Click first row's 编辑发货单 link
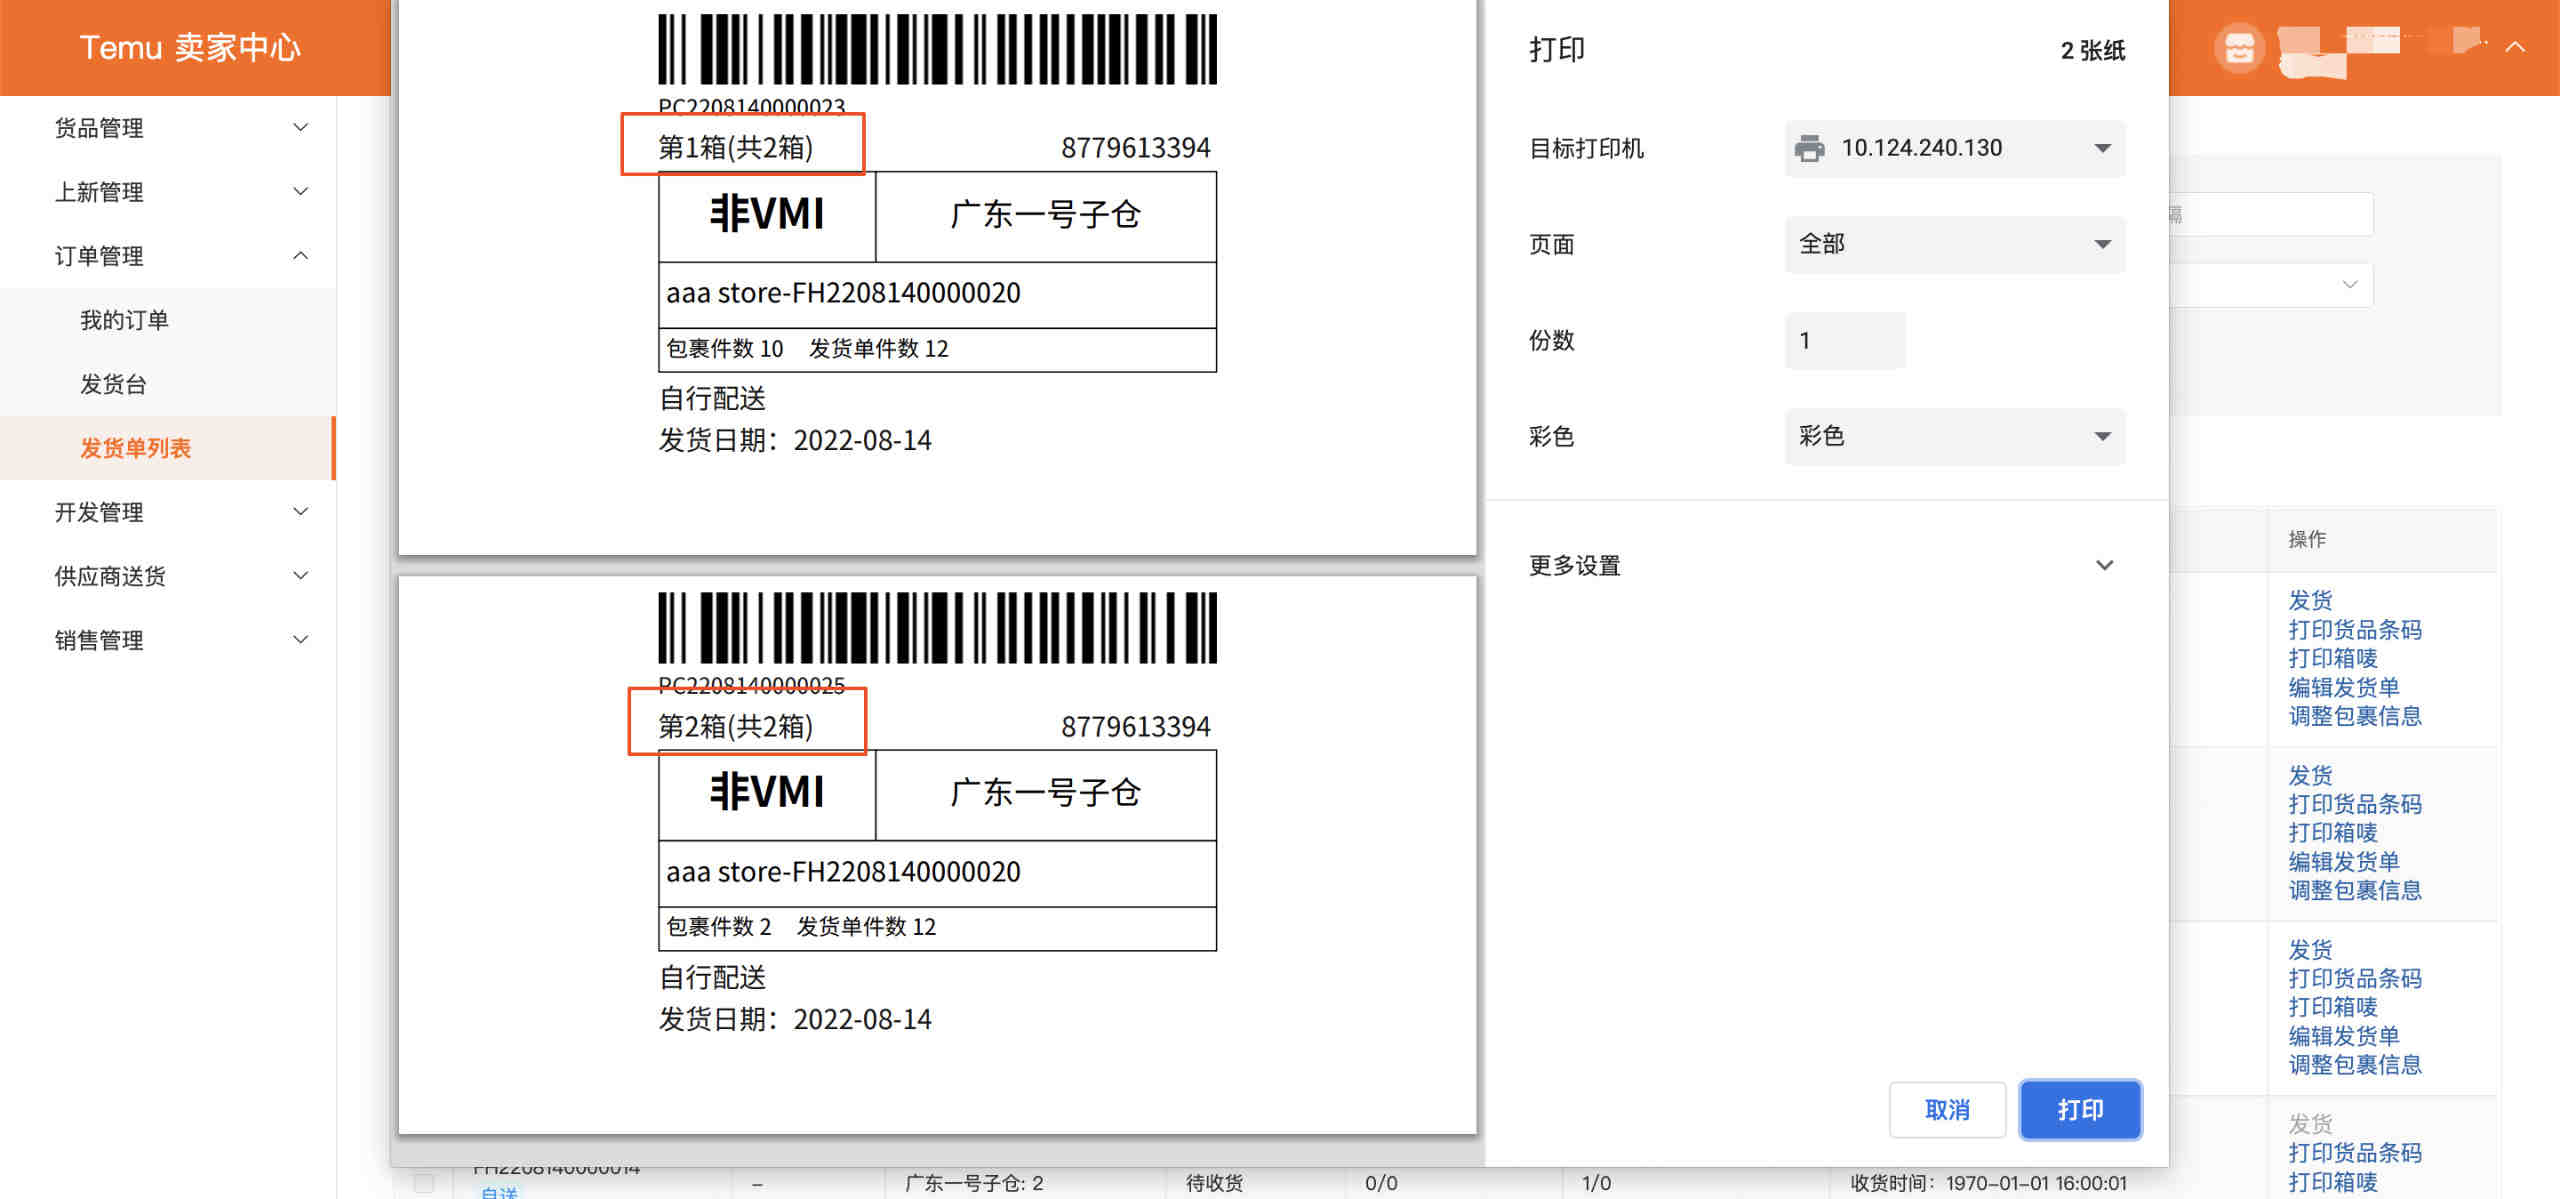 (2344, 687)
